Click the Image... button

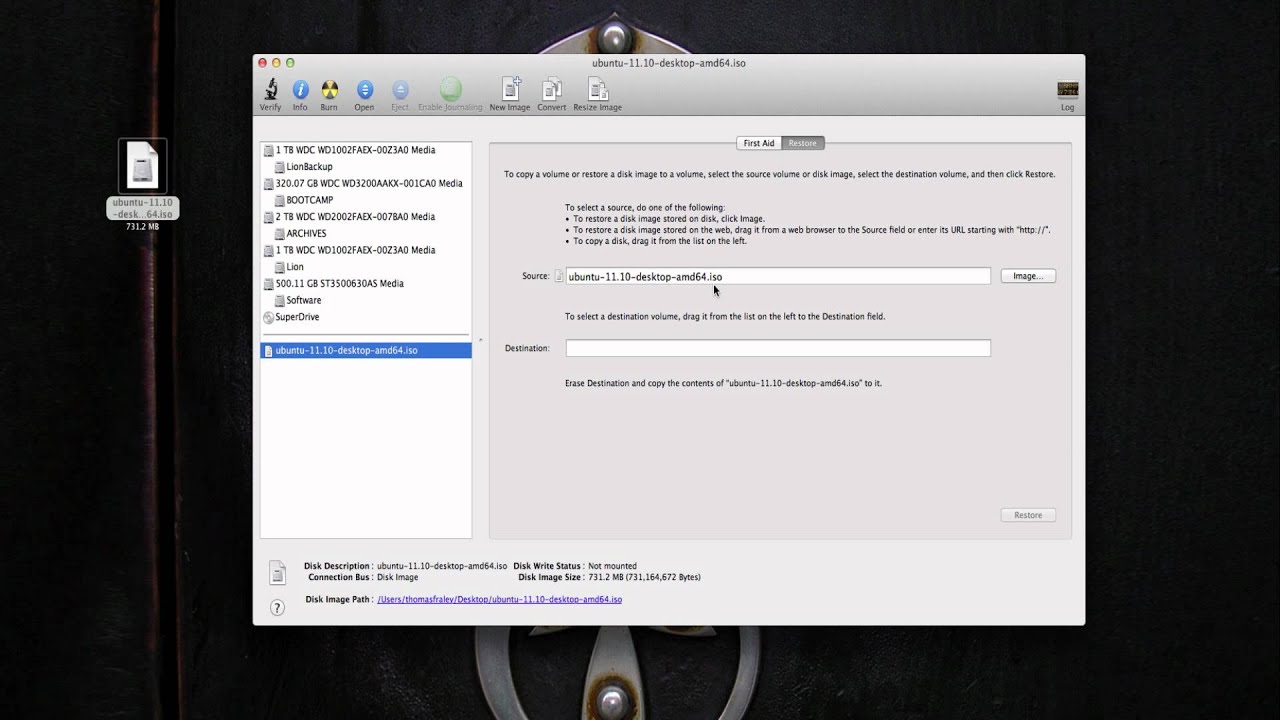[x=1028, y=276]
